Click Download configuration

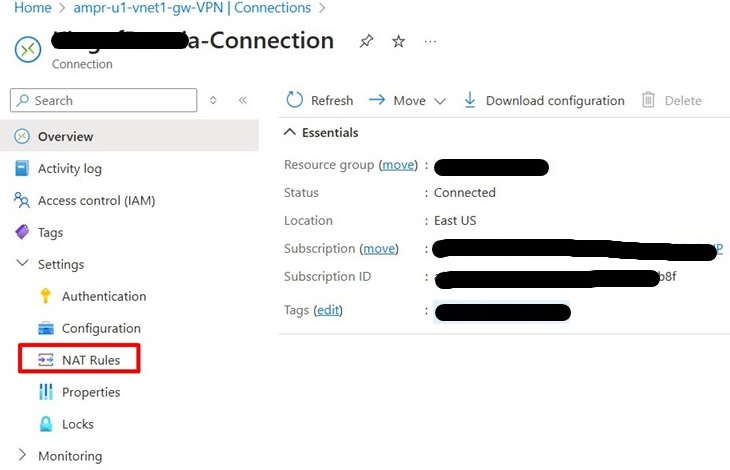[544, 100]
